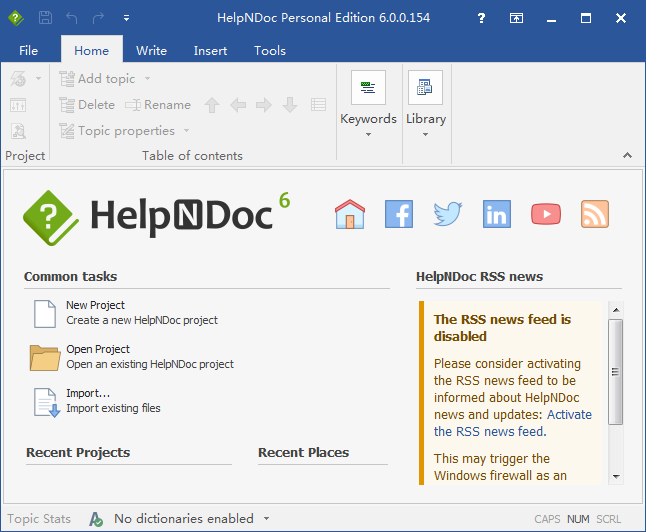Click the Import document arrow icon
This screenshot has width=646, height=532.
click(x=47, y=402)
